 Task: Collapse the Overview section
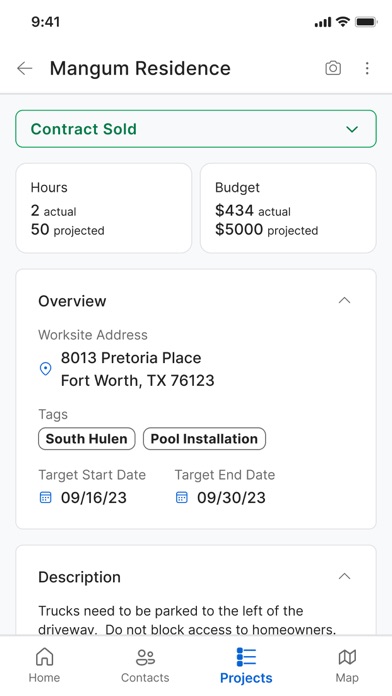pyautogui.click(x=344, y=301)
